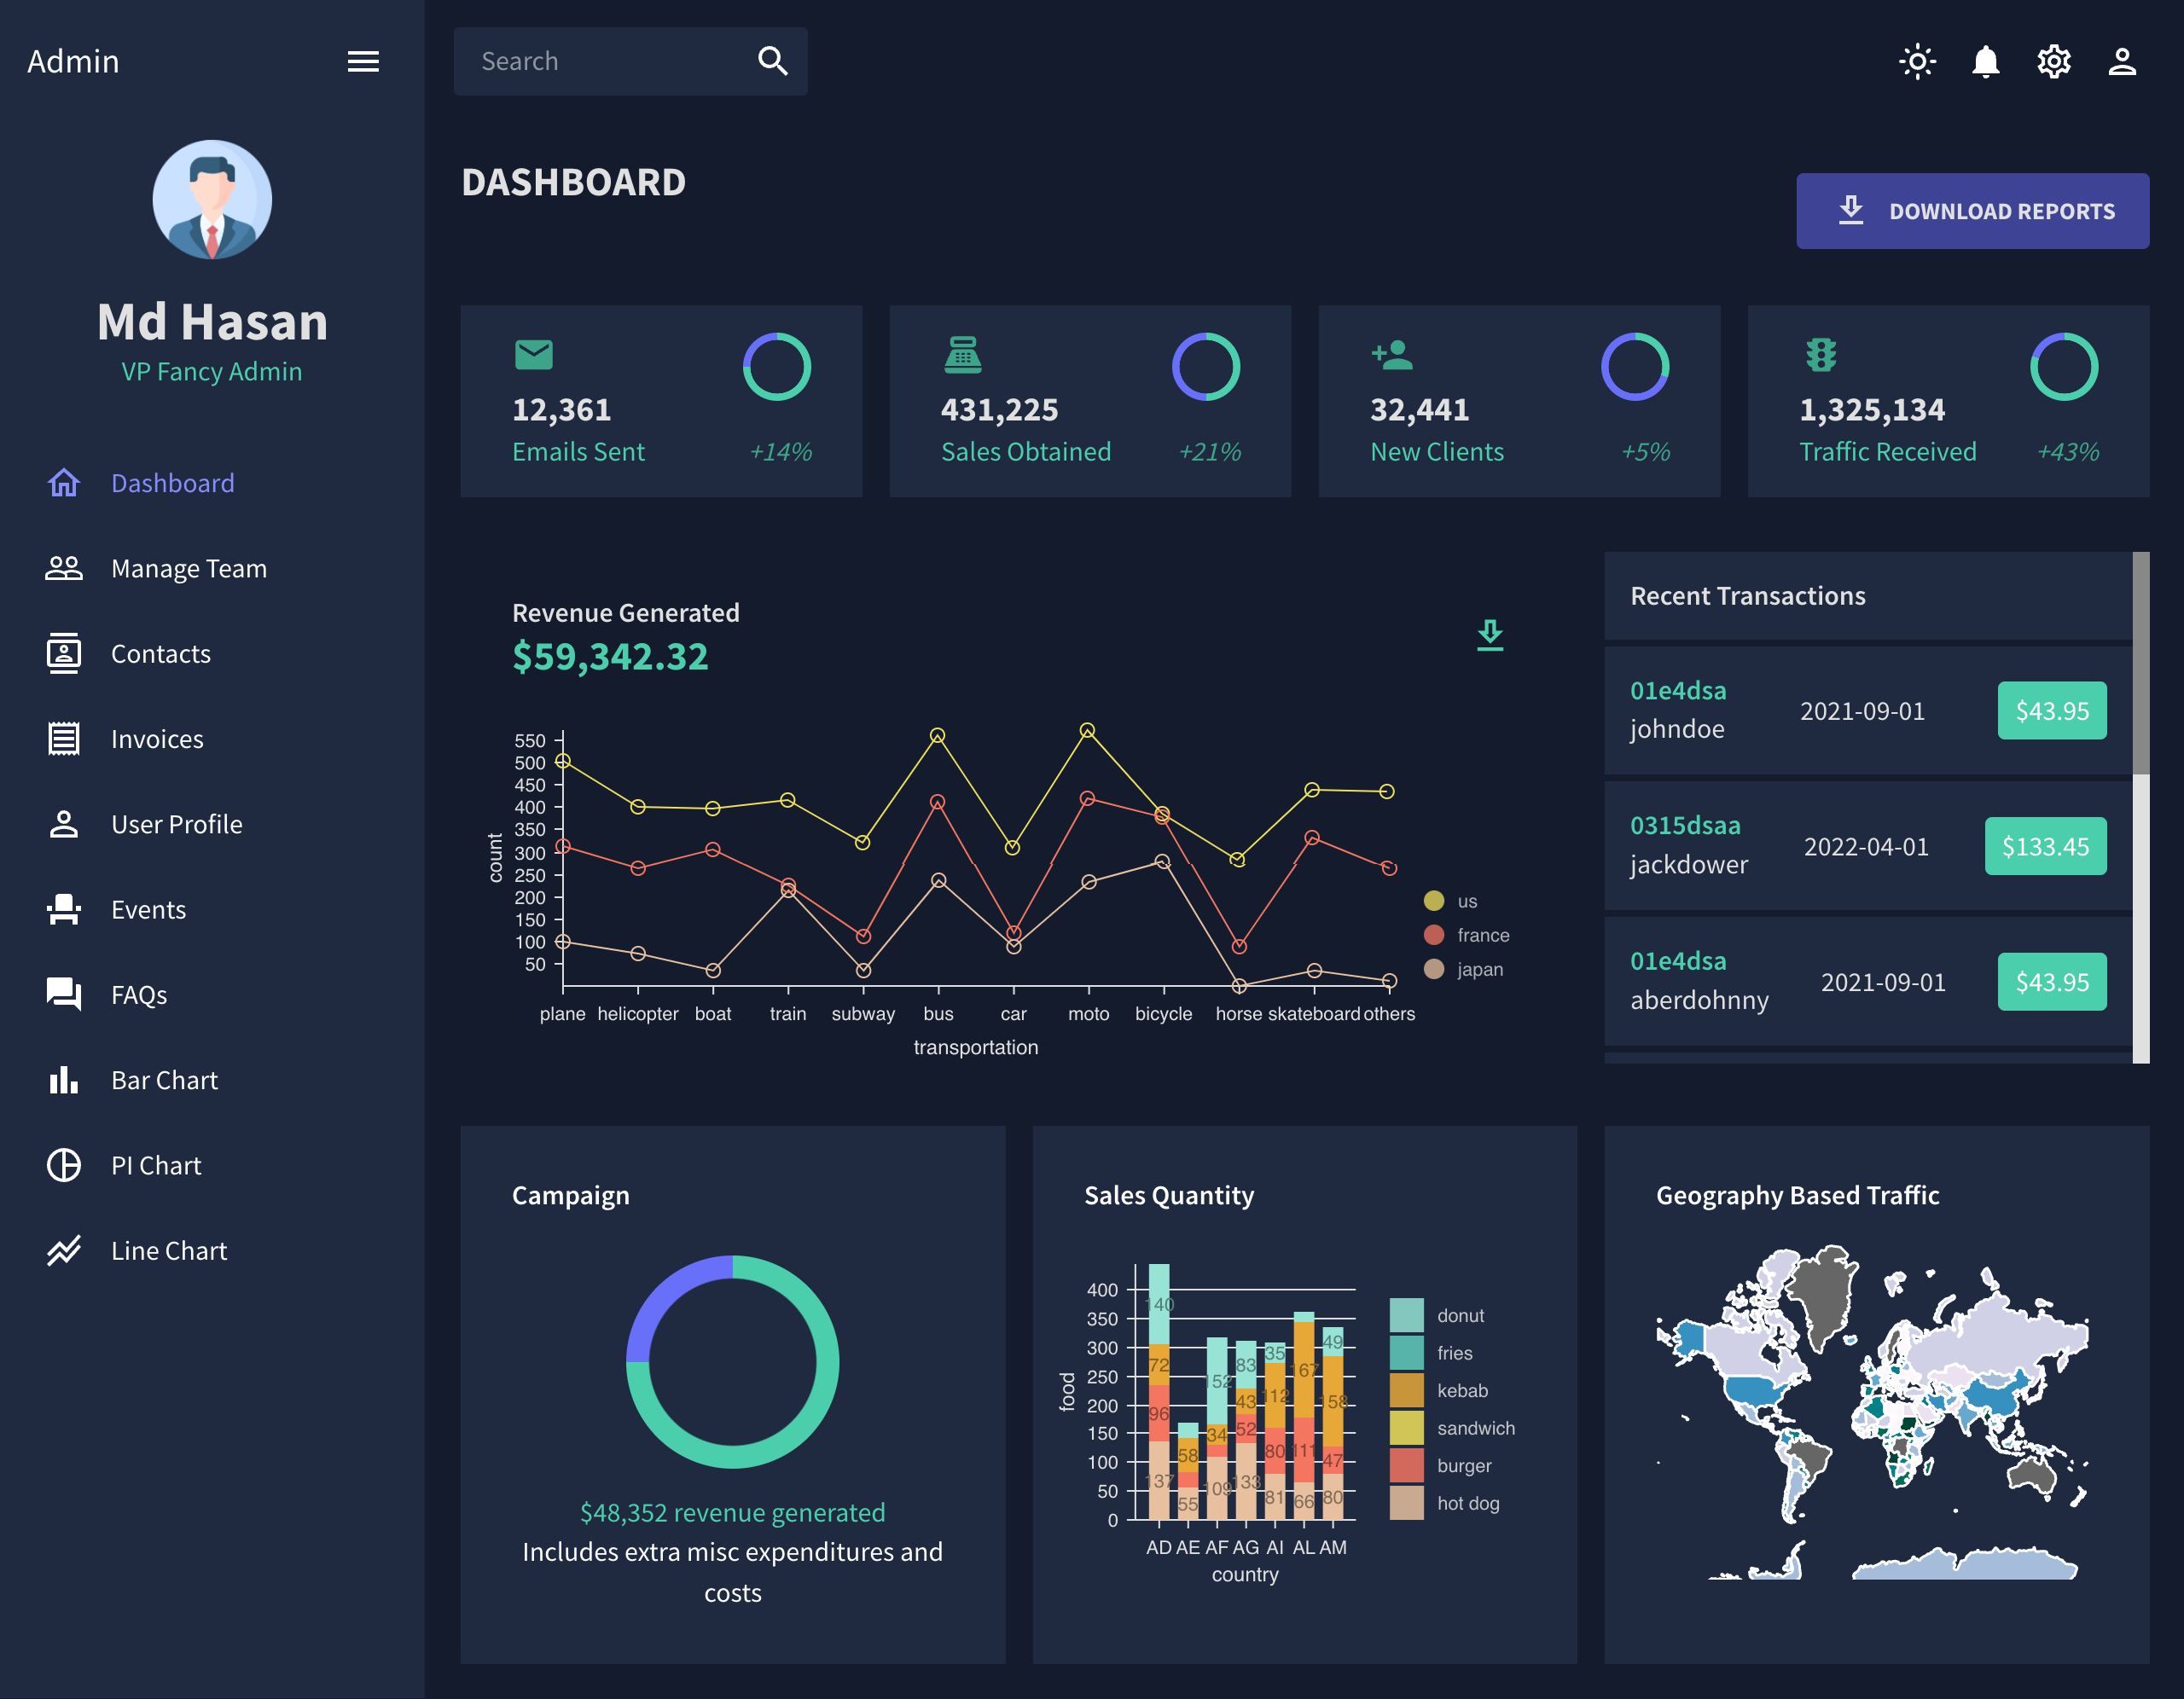
Task: Click the New Clients person-add icon
Action: 1392,354
